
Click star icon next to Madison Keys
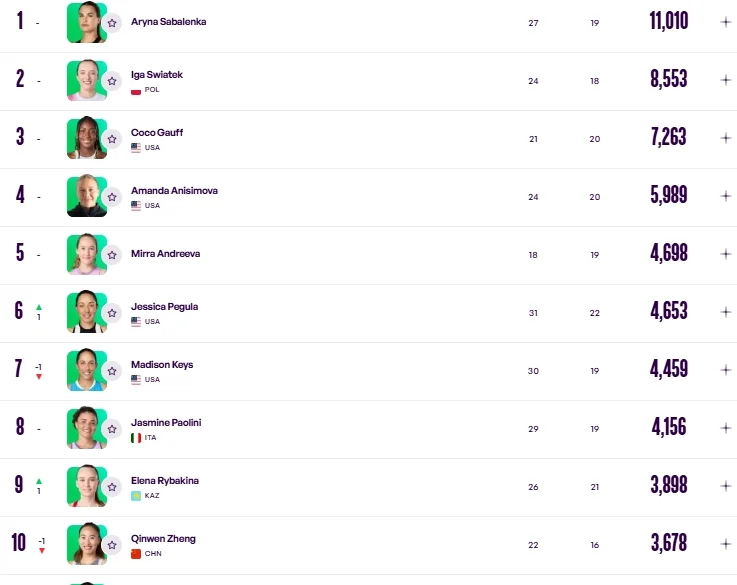coord(112,371)
